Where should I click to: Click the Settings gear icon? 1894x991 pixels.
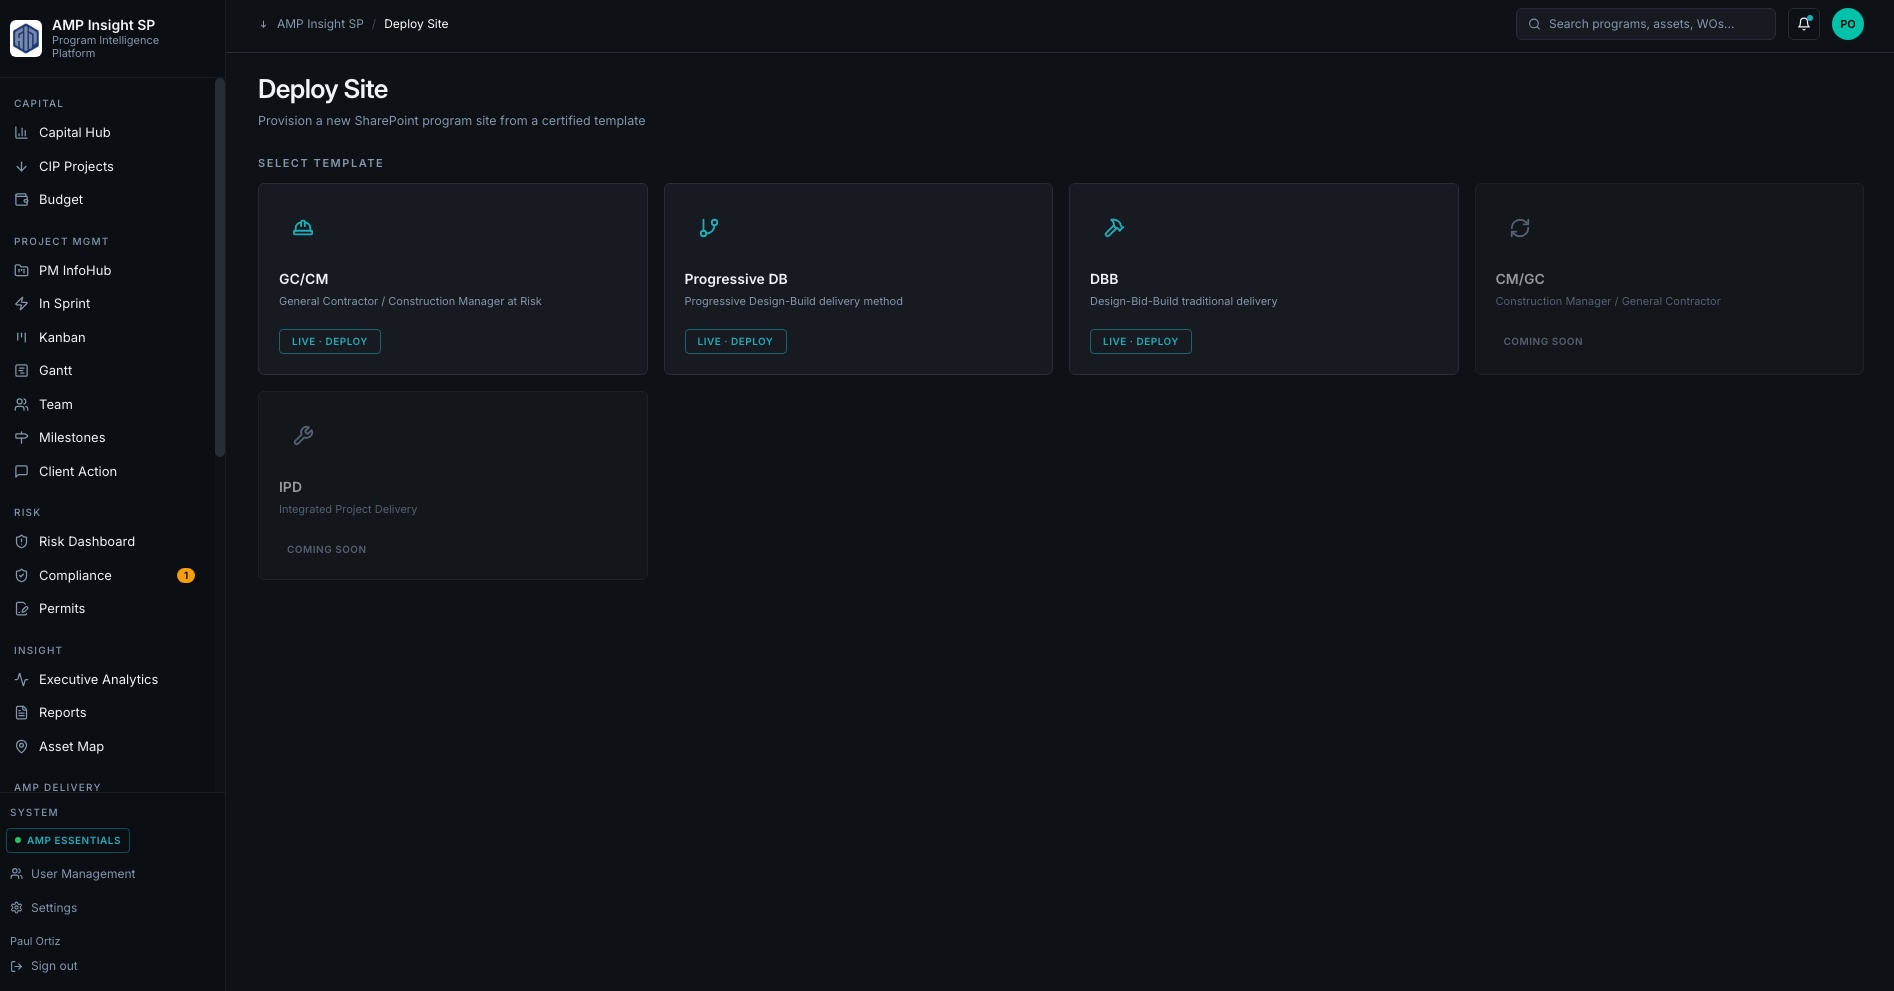click(16, 908)
